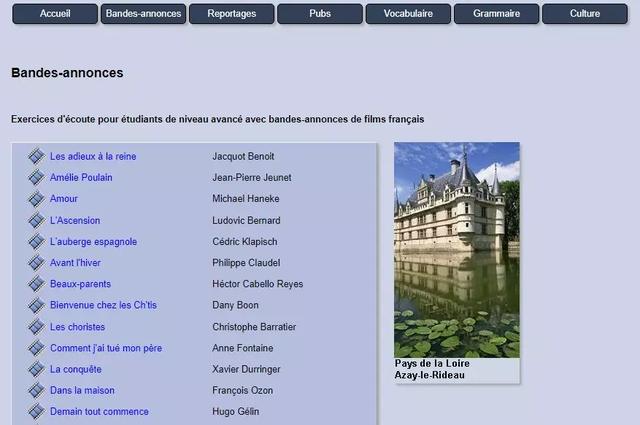Navigate to the Grammaire section

pyautogui.click(x=496, y=14)
